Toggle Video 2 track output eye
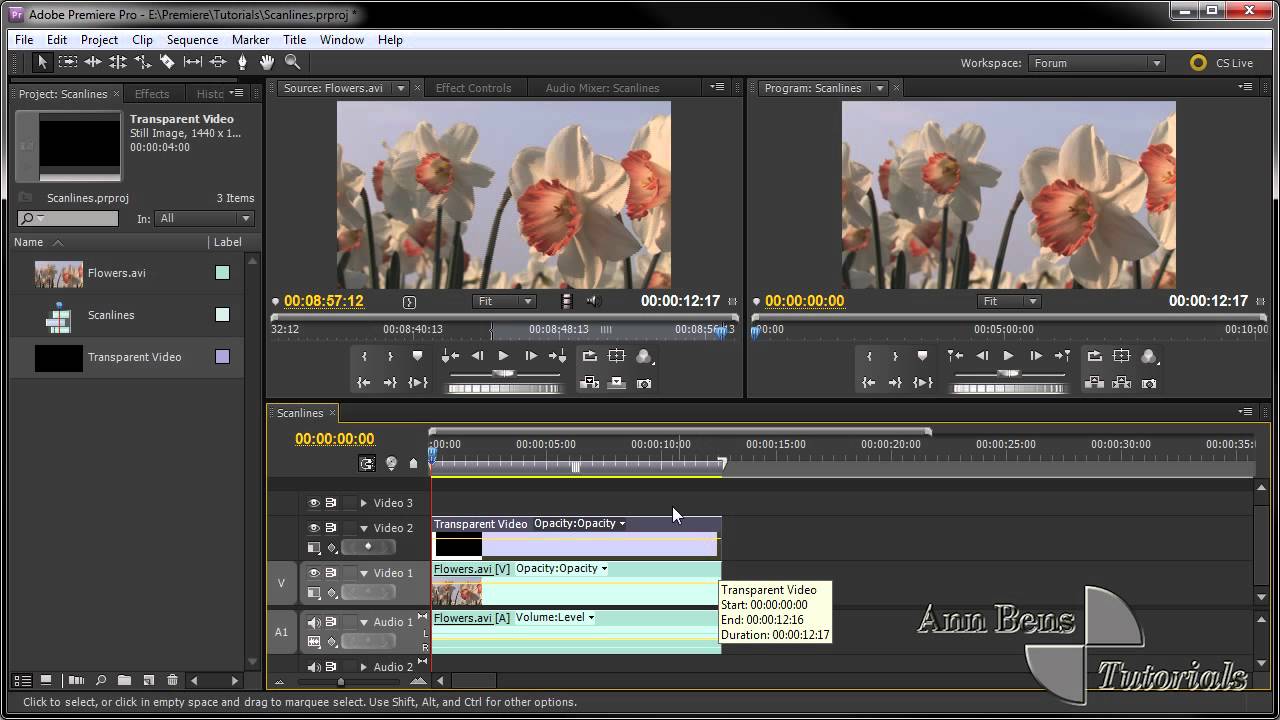 pyautogui.click(x=313, y=528)
